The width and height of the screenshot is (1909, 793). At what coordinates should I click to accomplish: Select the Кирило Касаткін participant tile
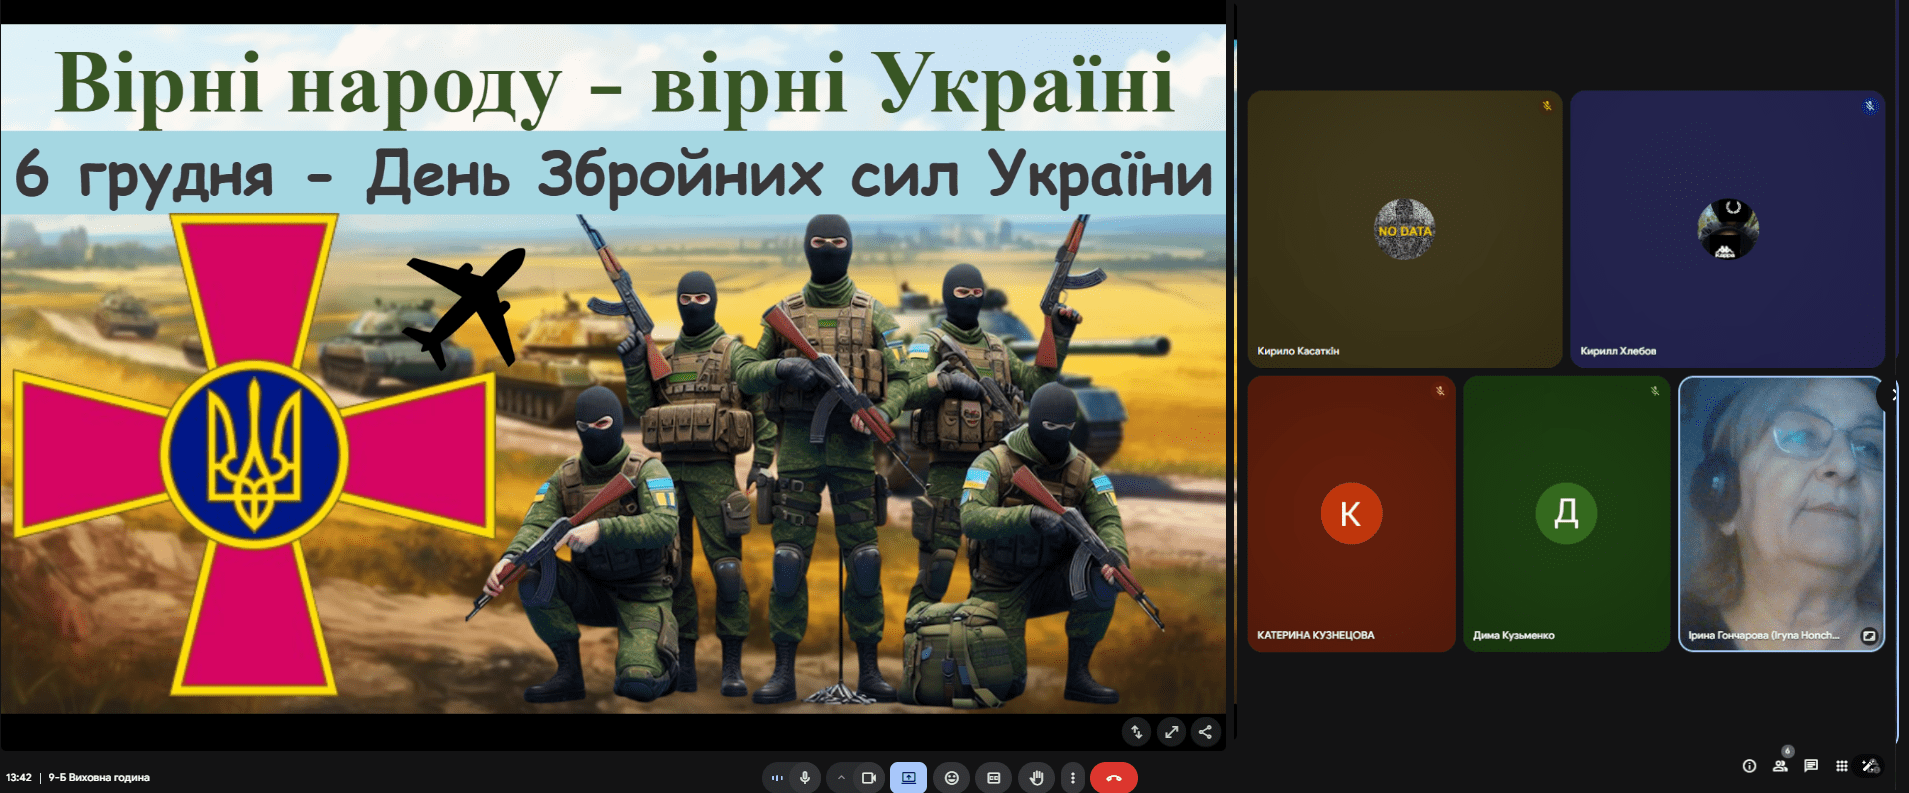1405,229
